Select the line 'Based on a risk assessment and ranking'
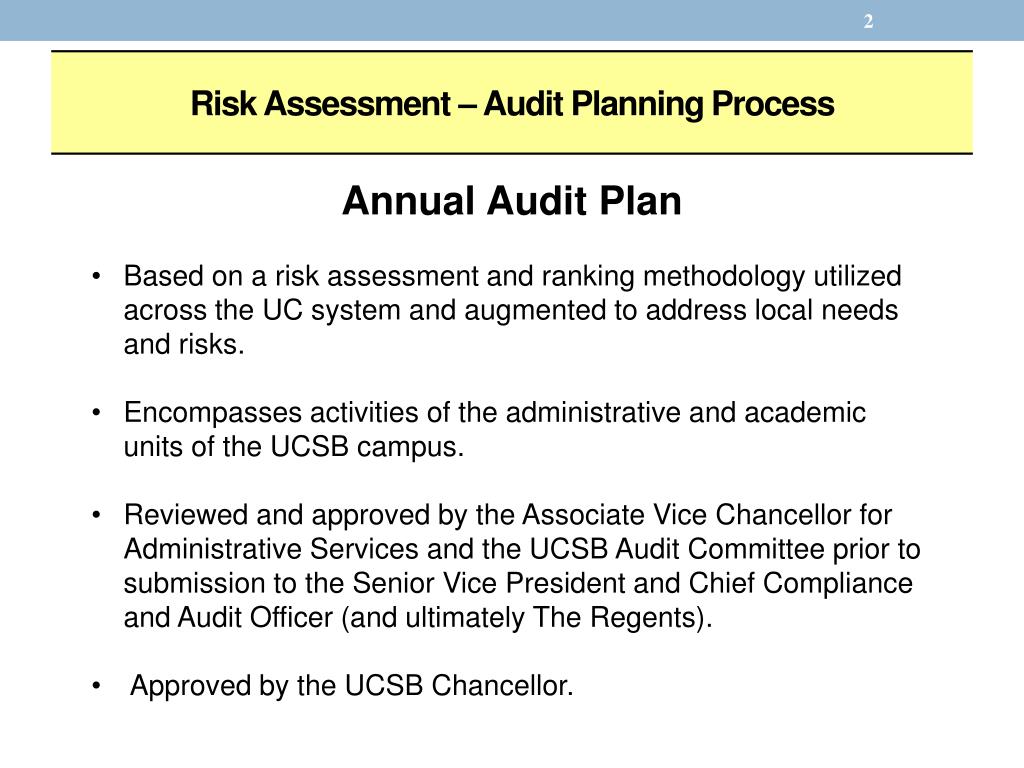This screenshot has height=768, width=1024. coord(513,276)
